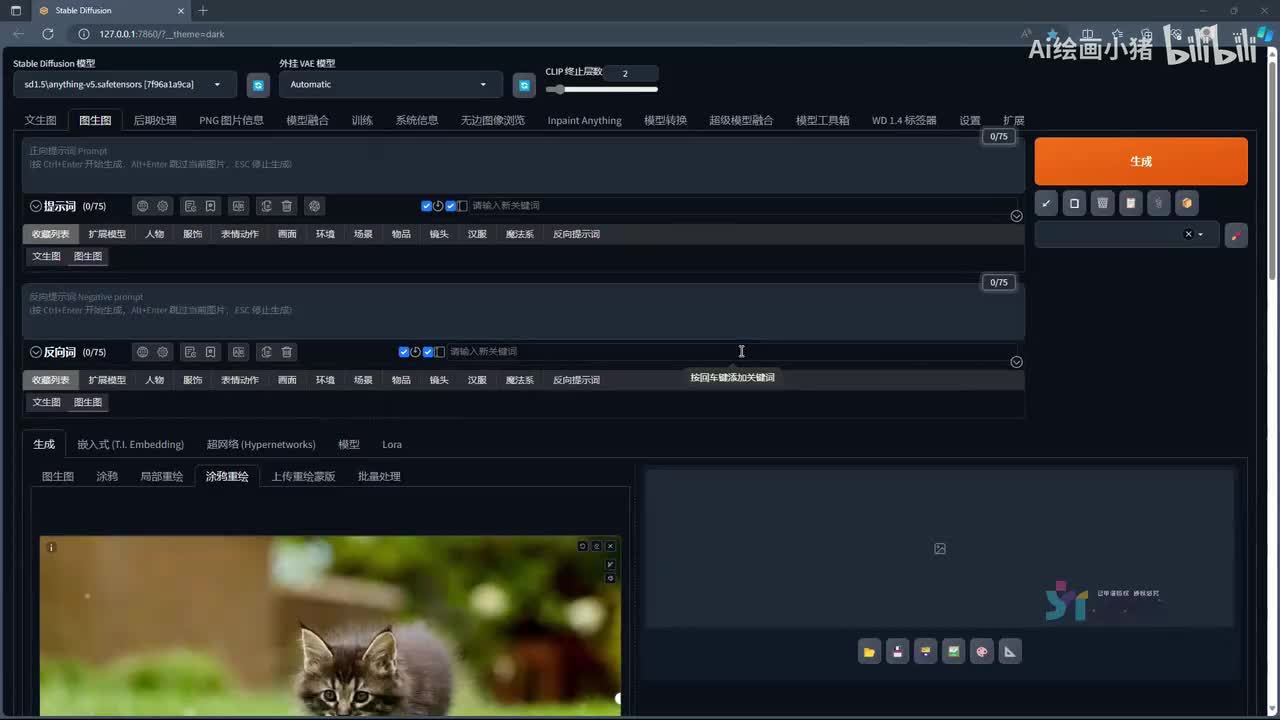Viewport: 1280px width, 720px height.
Task: Click the ChatGPT icon in 提示词 toolbar
Action: pos(314,206)
